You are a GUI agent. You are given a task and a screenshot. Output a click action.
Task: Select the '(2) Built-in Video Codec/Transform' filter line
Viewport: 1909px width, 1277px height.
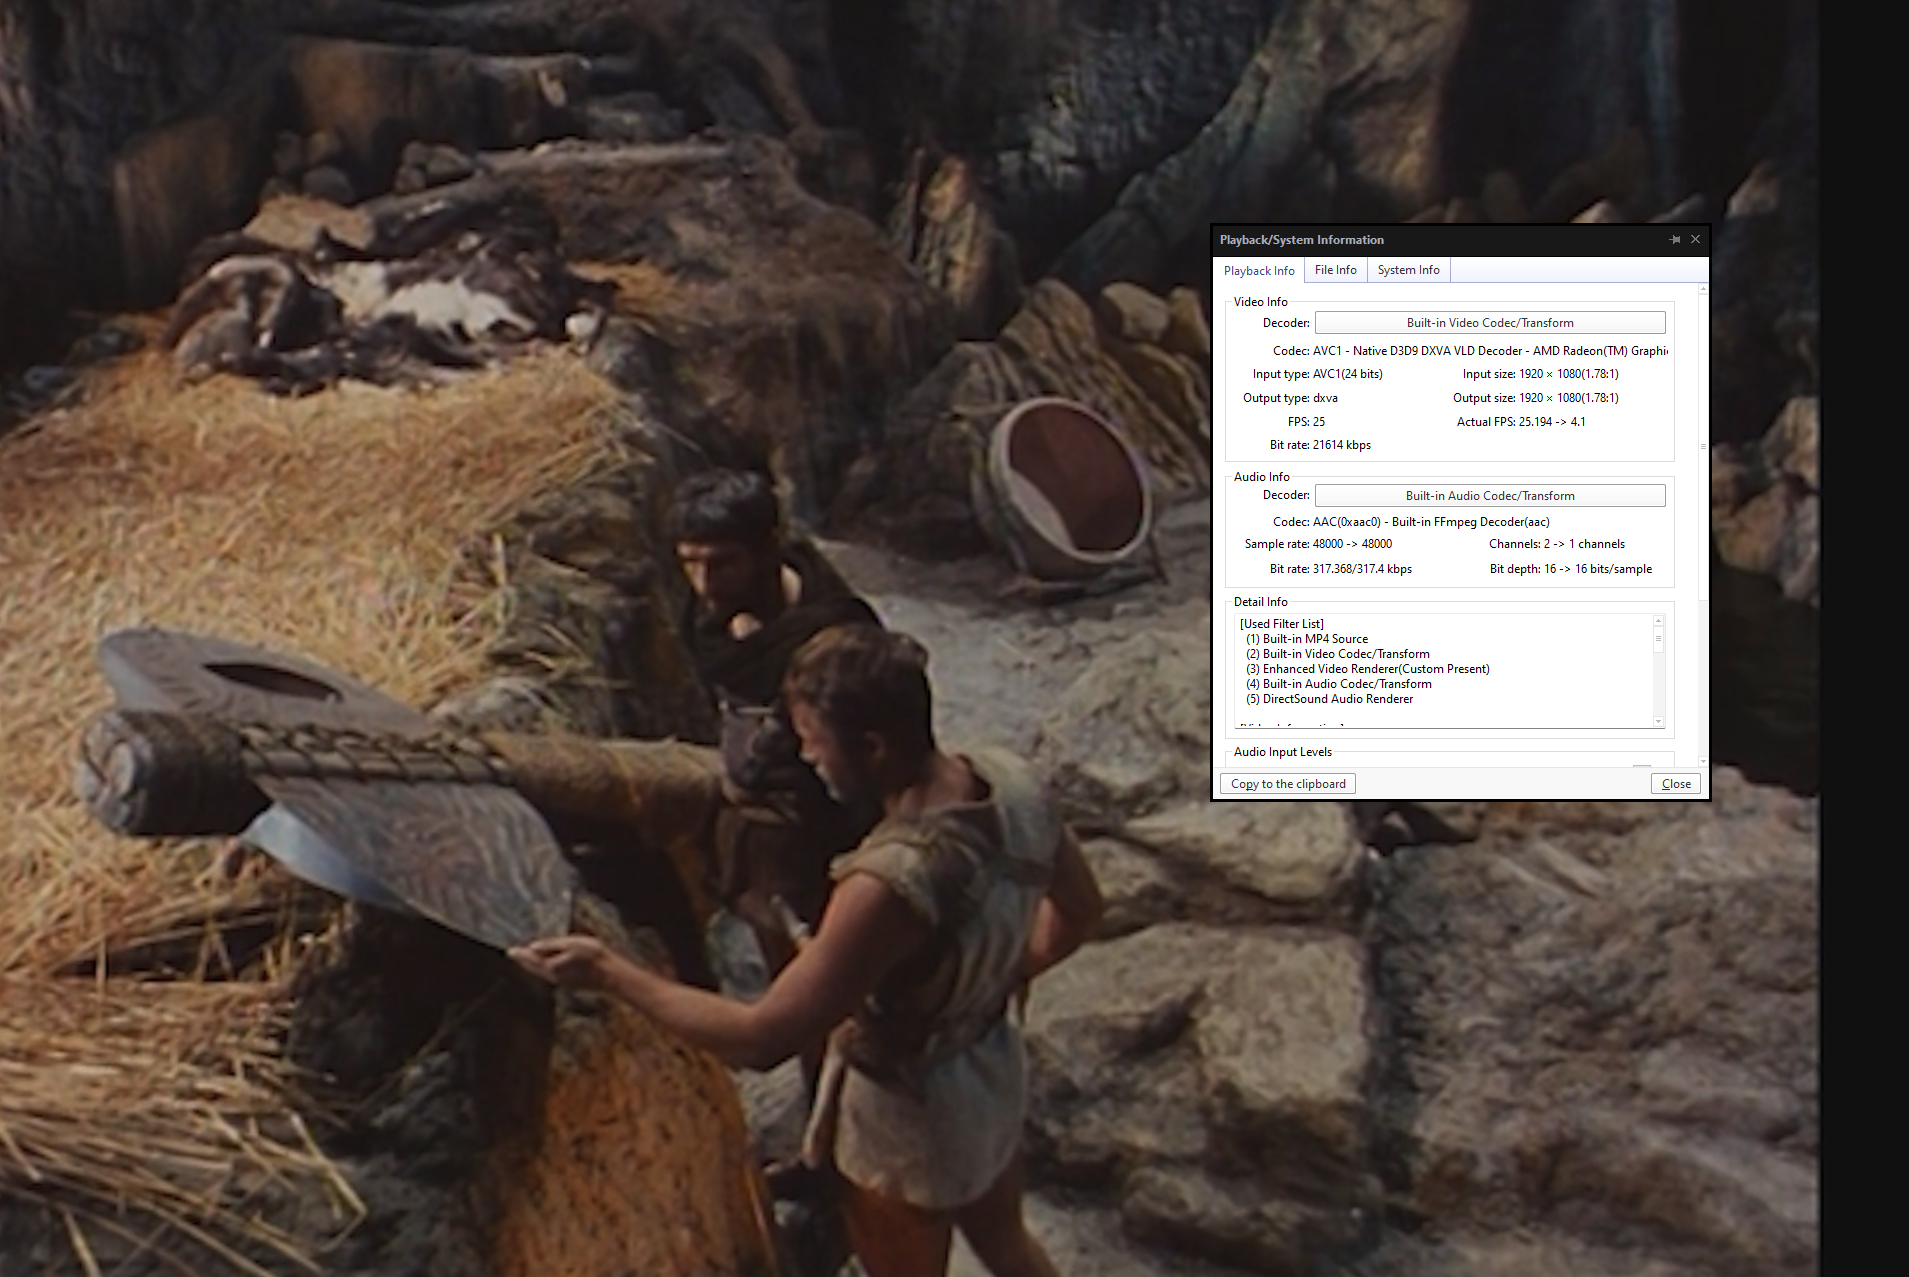coord(1338,654)
